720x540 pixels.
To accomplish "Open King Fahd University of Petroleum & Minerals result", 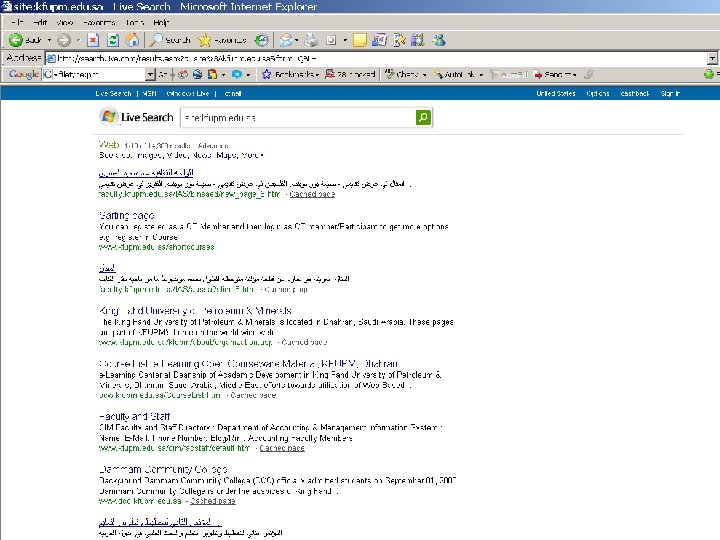I will pyautogui.click(x=195, y=311).
